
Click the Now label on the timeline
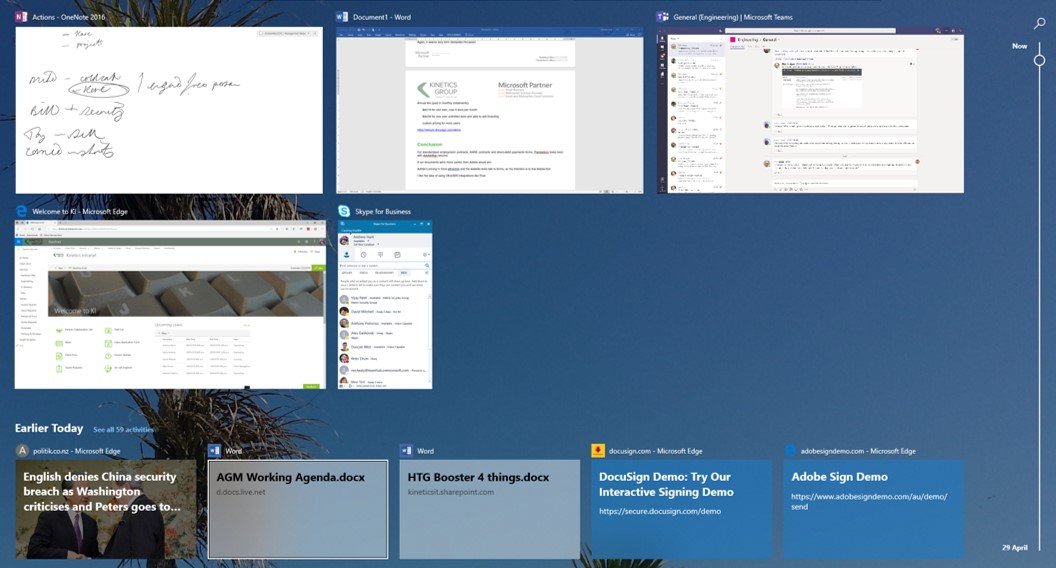click(1020, 46)
